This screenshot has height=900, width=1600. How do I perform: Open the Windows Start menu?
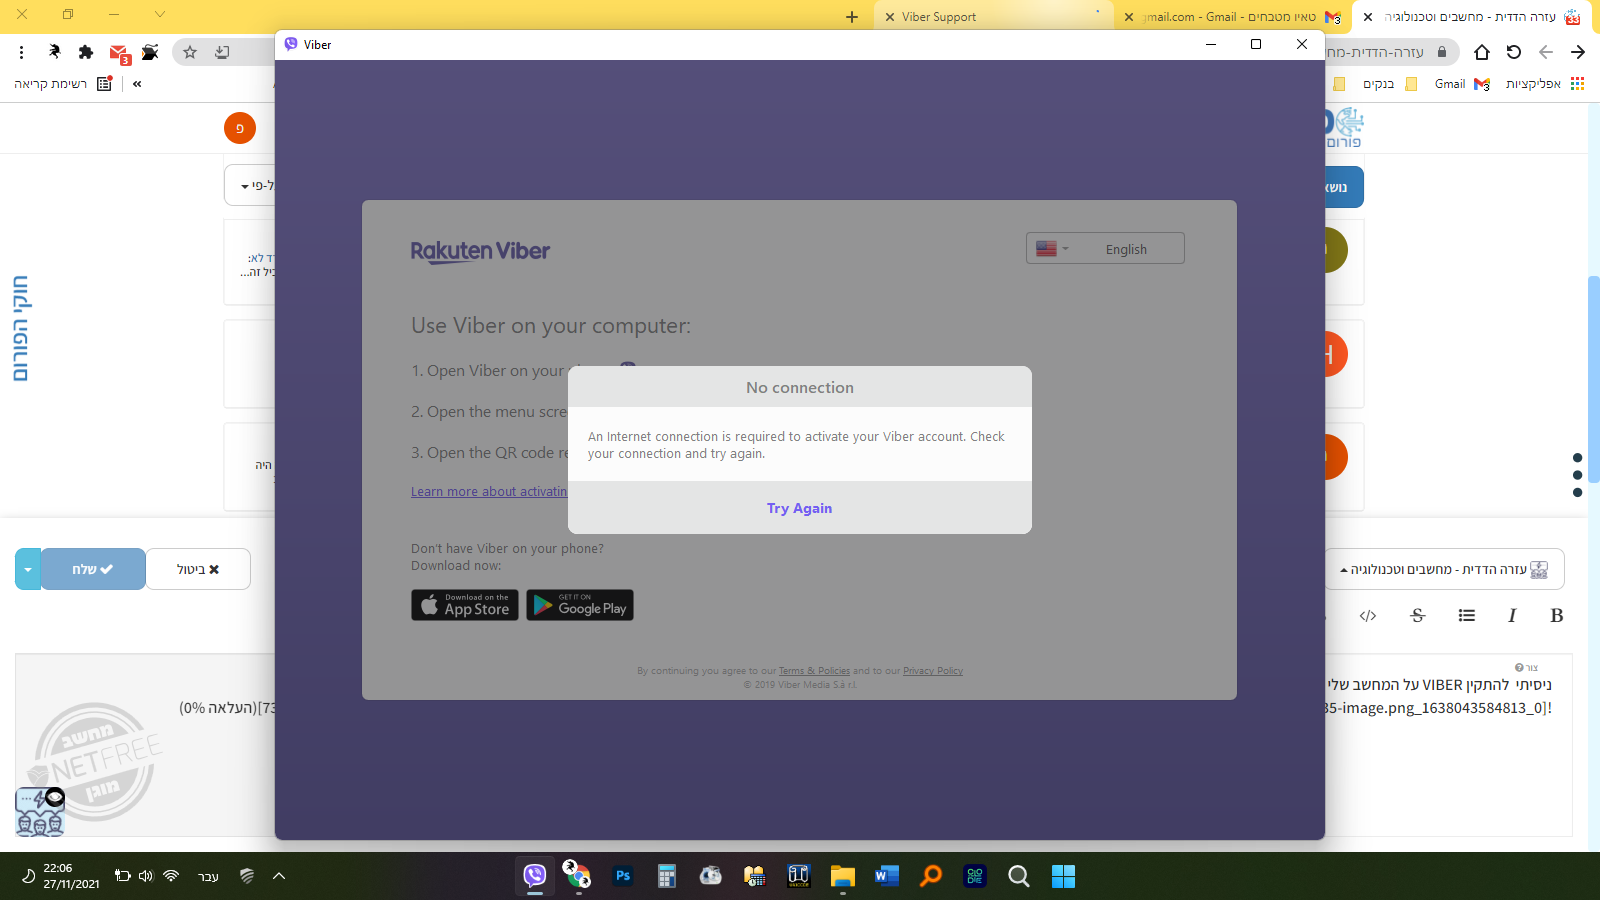1063,876
